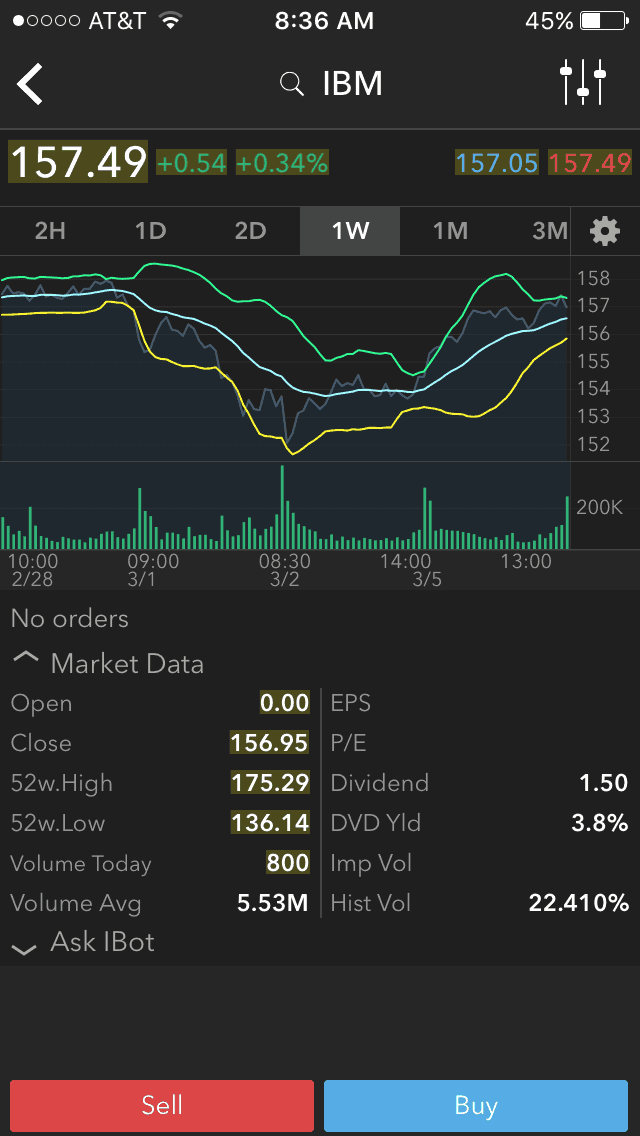Tap the 52w.High value 175.29
This screenshot has height=1136, width=640.
[270, 782]
